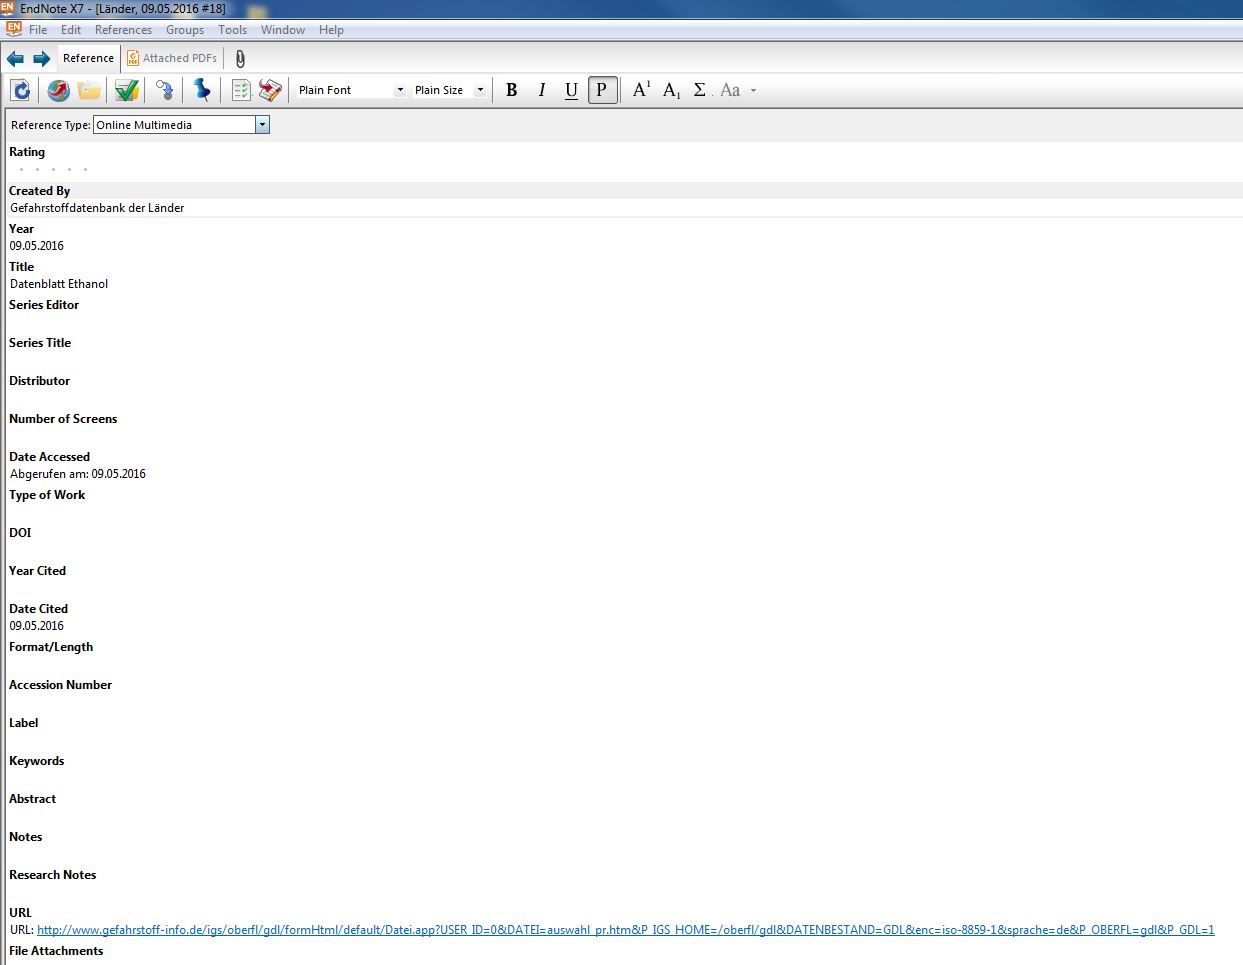Viewport: 1243px width, 965px height.
Task: Toggle underline formatting
Action: (x=571, y=90)
